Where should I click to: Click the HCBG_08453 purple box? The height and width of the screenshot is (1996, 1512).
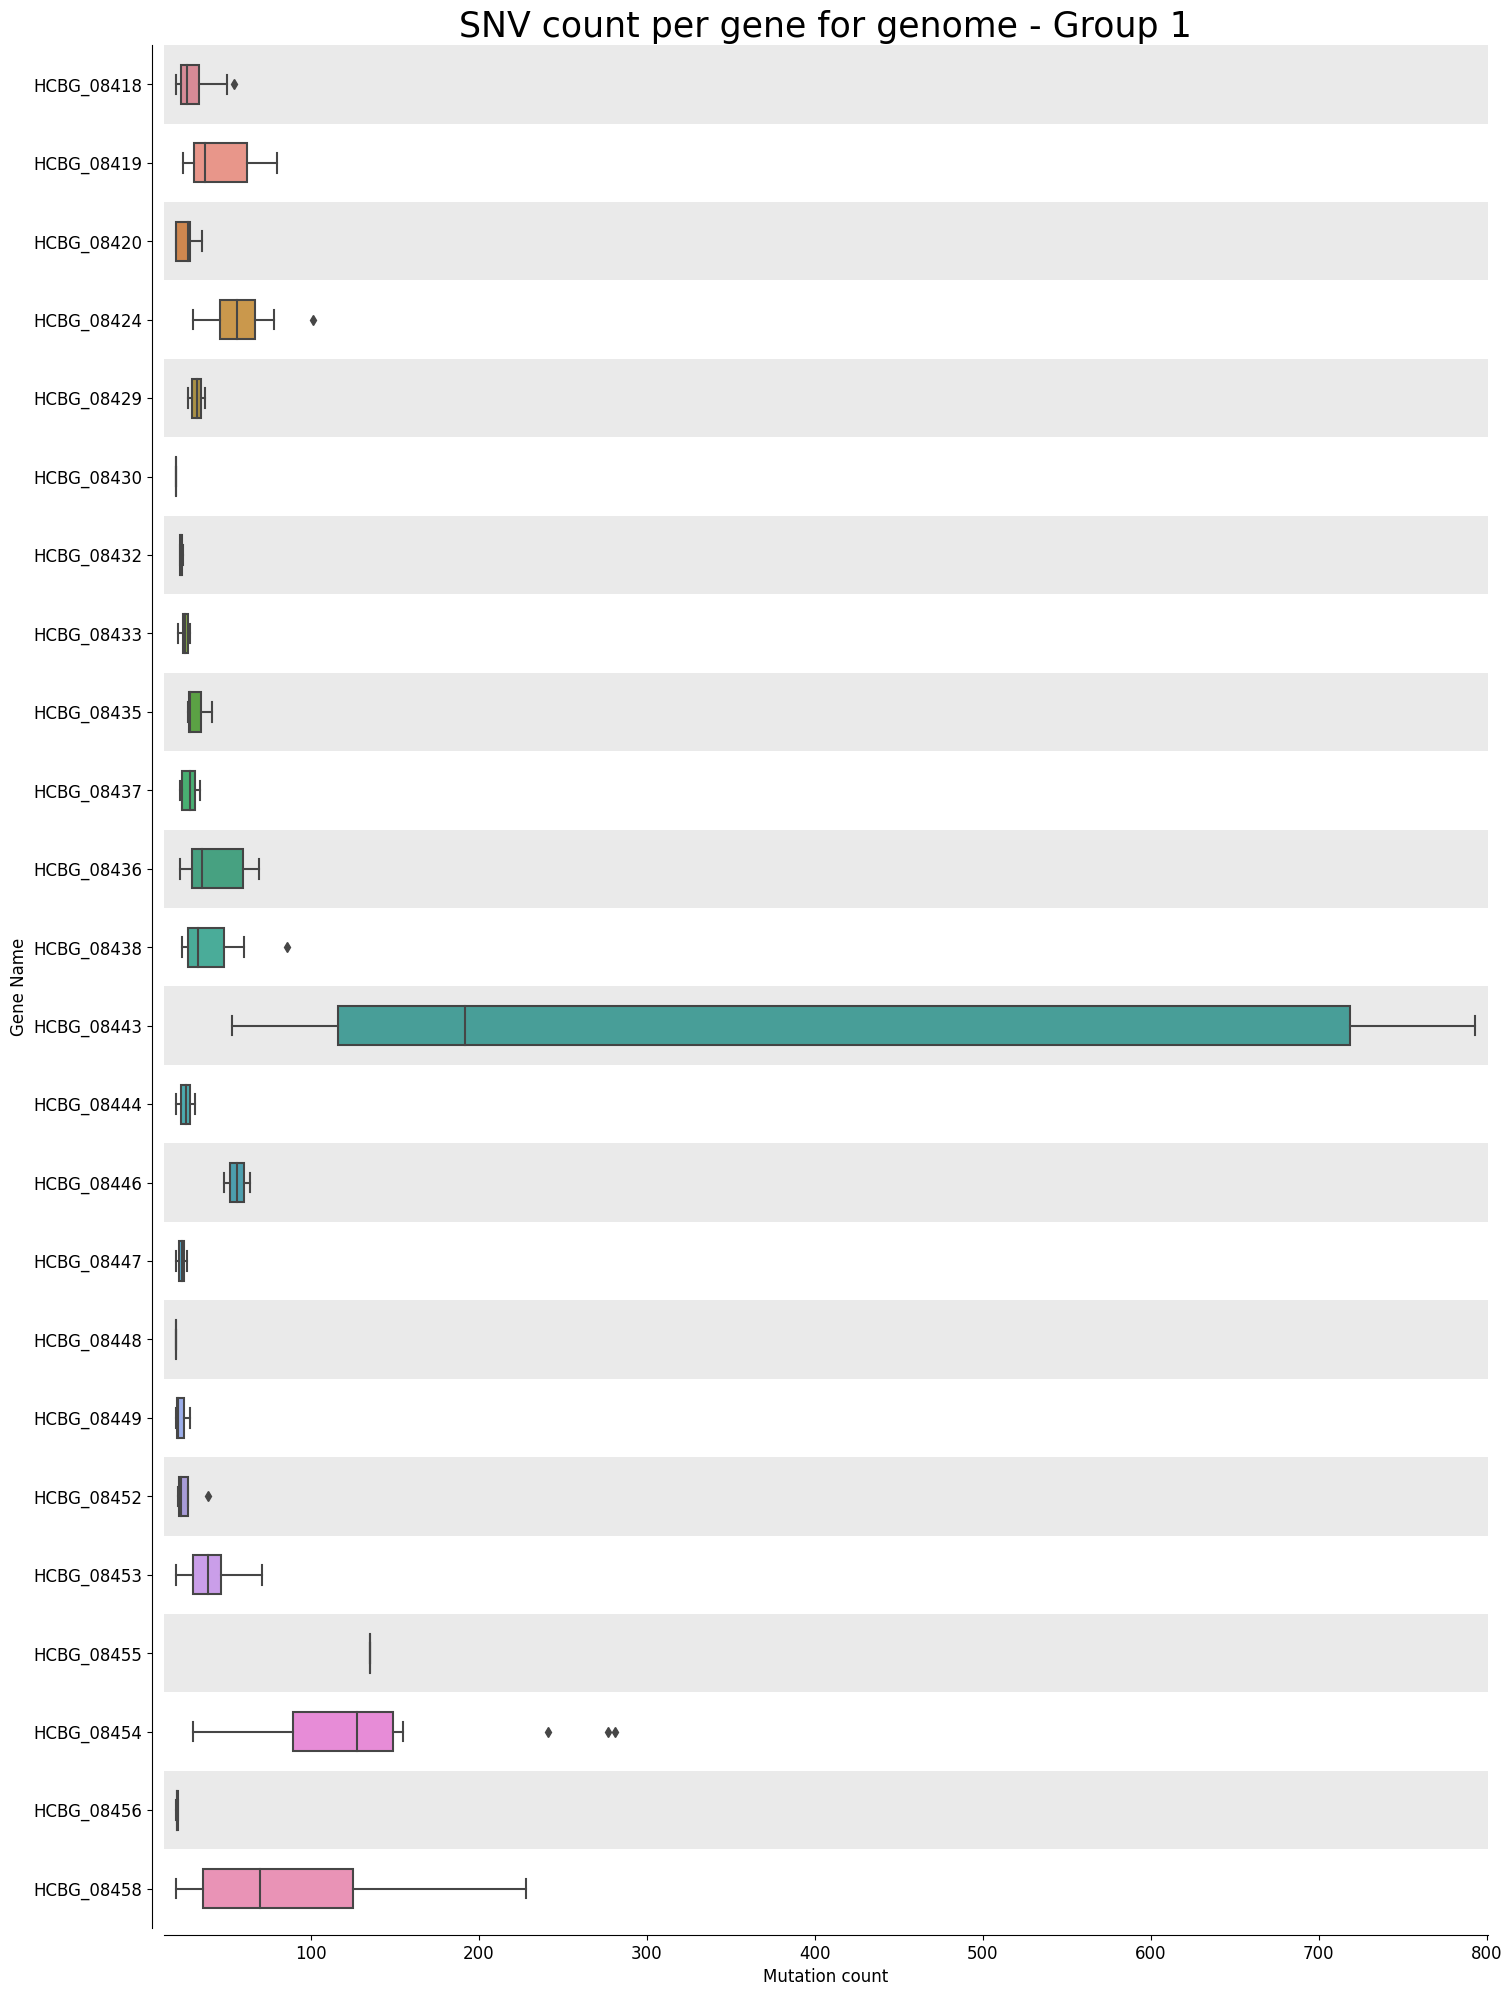(207, 1575)
